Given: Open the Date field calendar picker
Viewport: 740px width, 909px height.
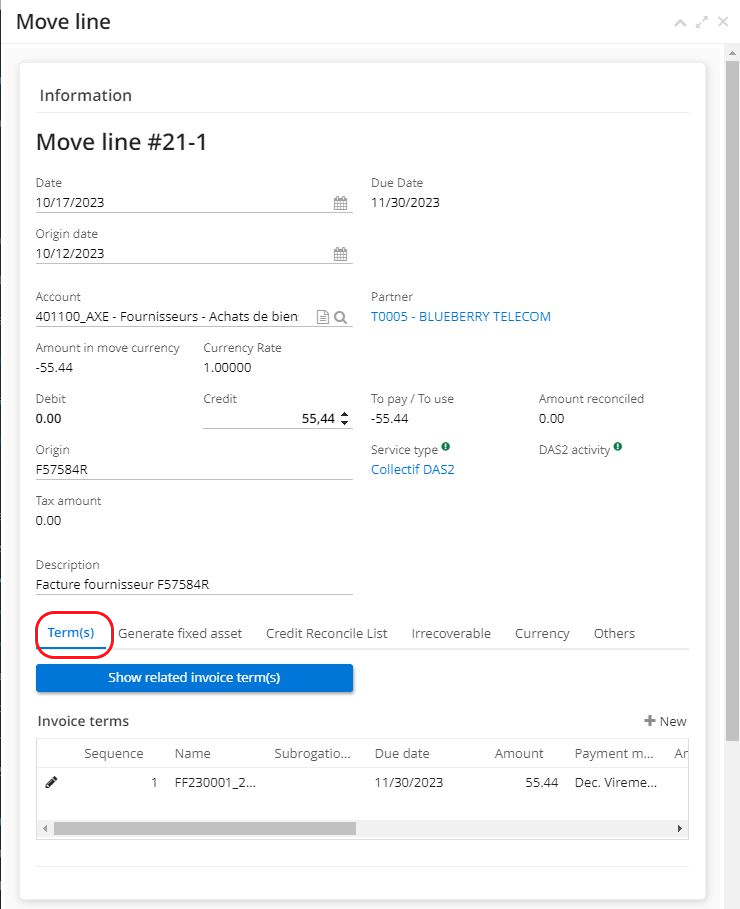Looking at the screenshot, I should click(x=340, y=203).
